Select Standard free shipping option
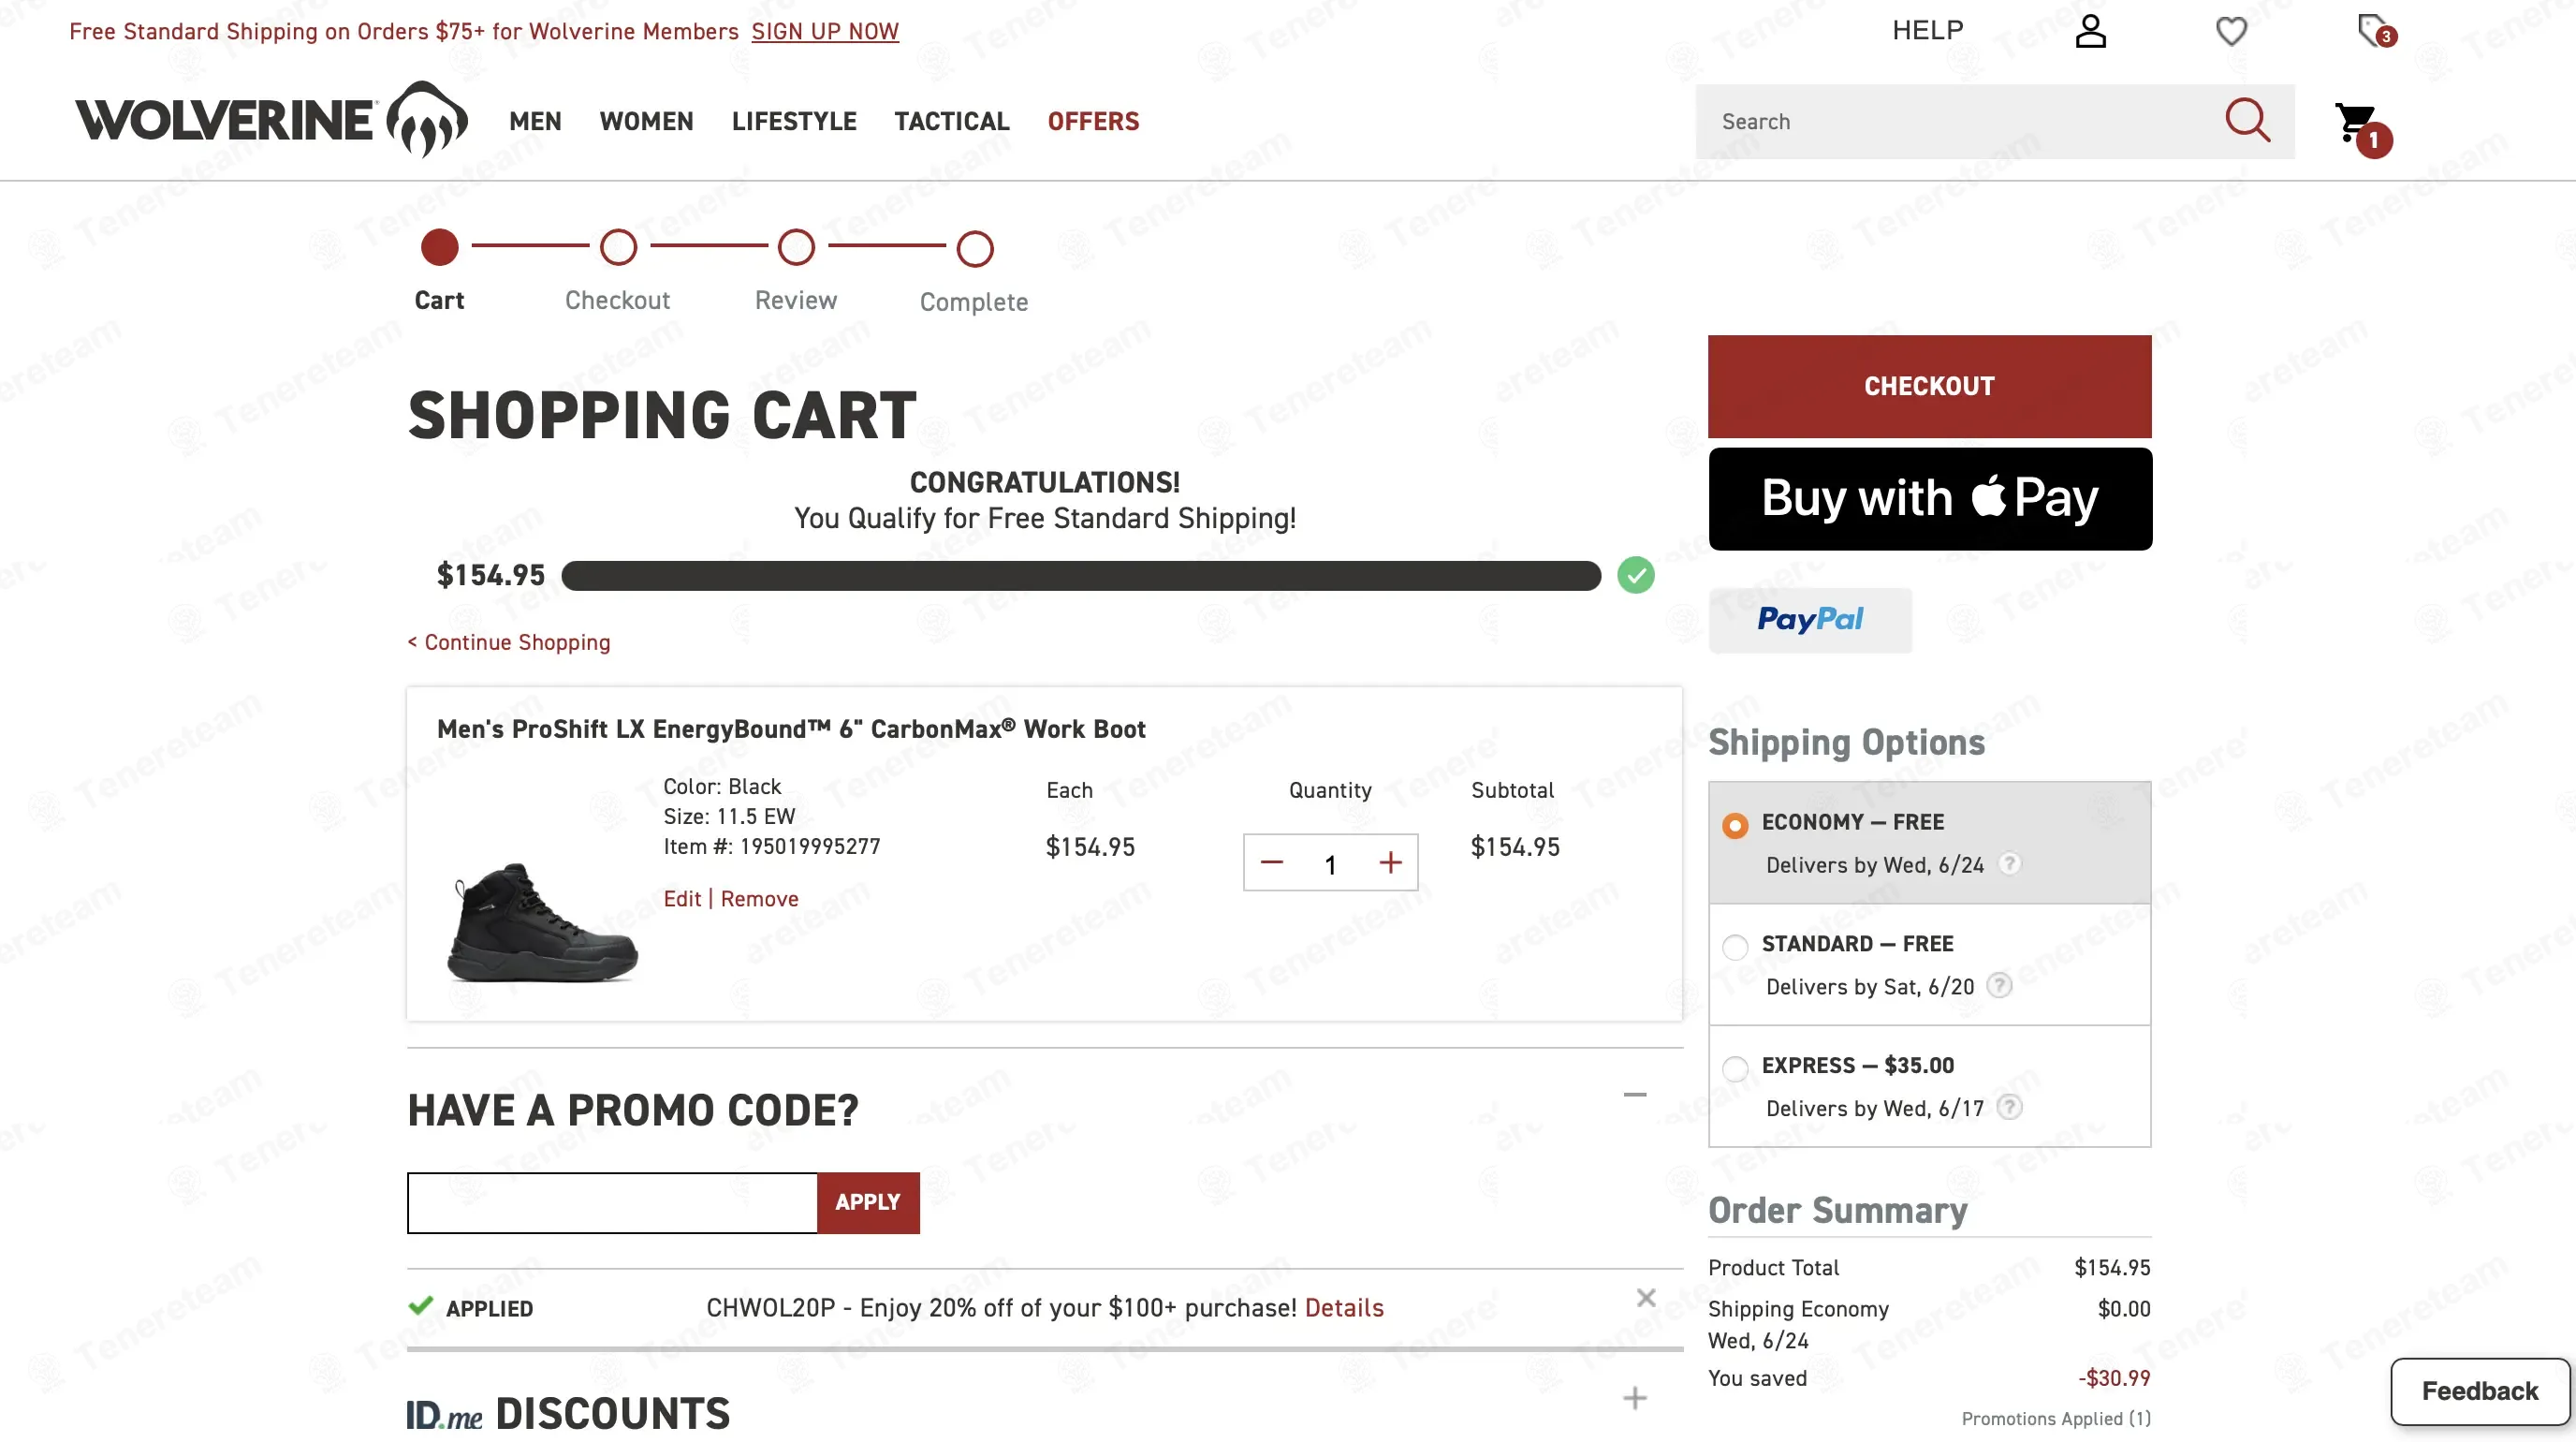This screenshot has width=2576, height=1442. (1735, 947)
